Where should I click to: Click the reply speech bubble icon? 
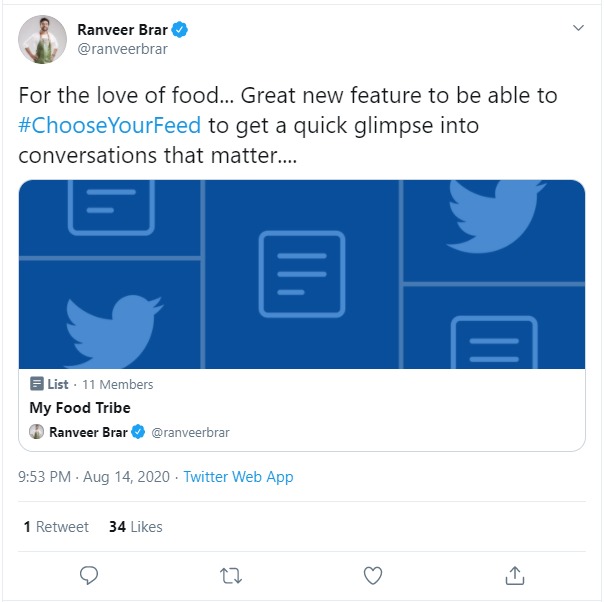(x=89, y=575)
